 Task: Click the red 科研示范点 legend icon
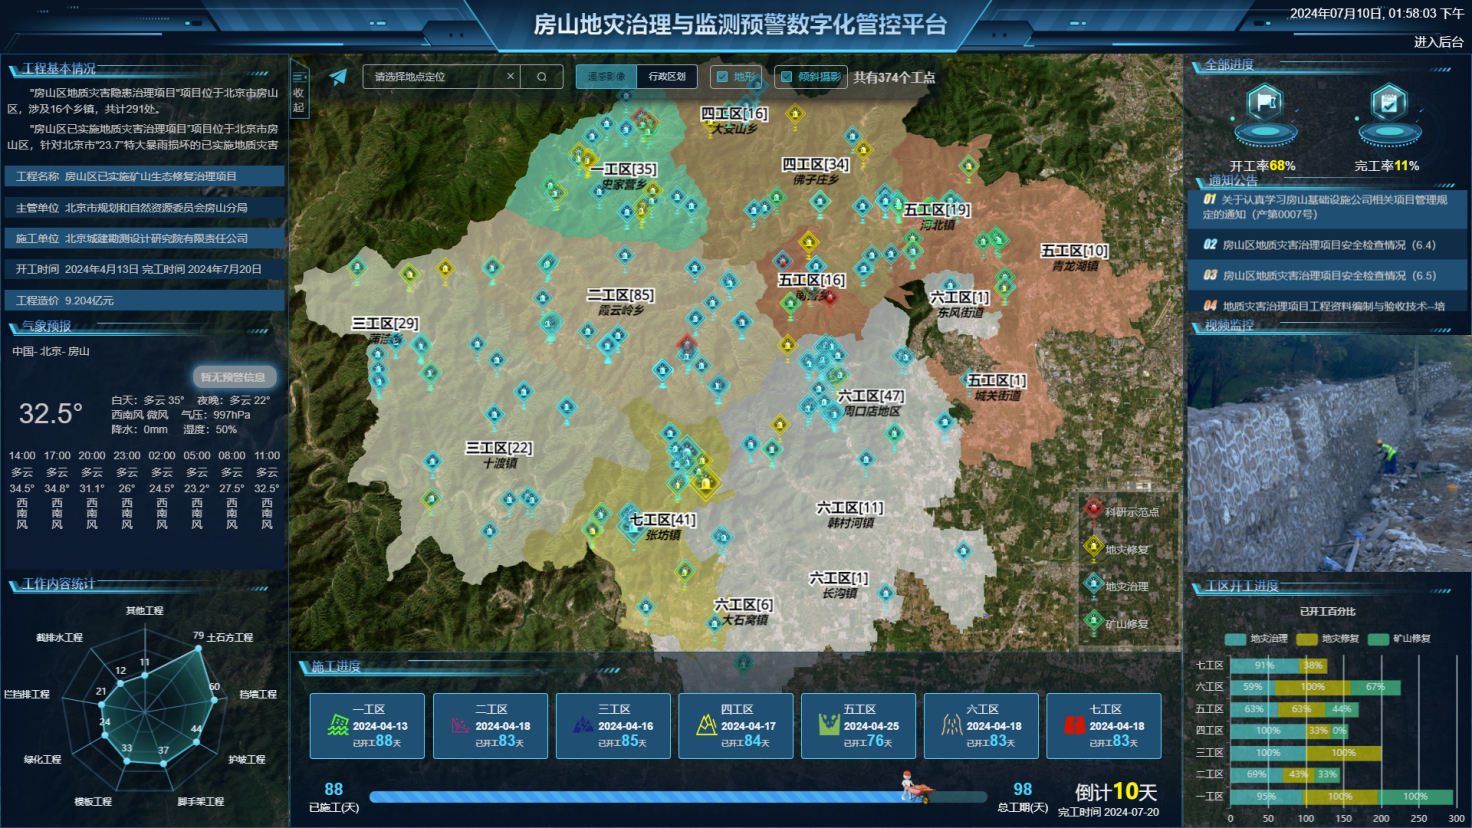click(1093, 510)
